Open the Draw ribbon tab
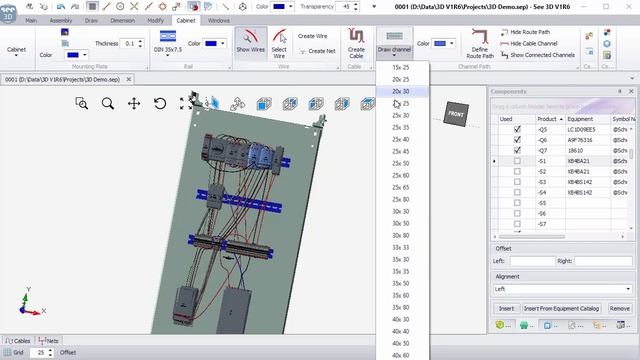640x360 pixels. pos(91,20)
